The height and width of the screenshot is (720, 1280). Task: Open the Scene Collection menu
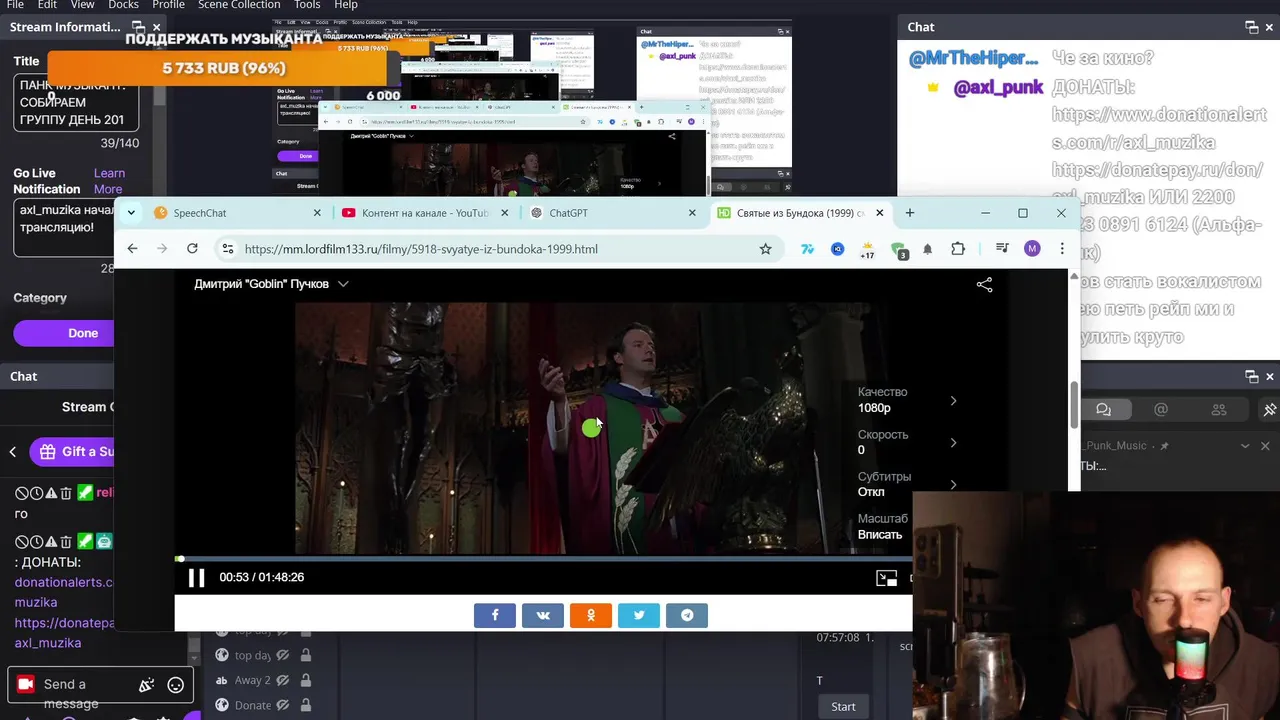coord(239,5)
